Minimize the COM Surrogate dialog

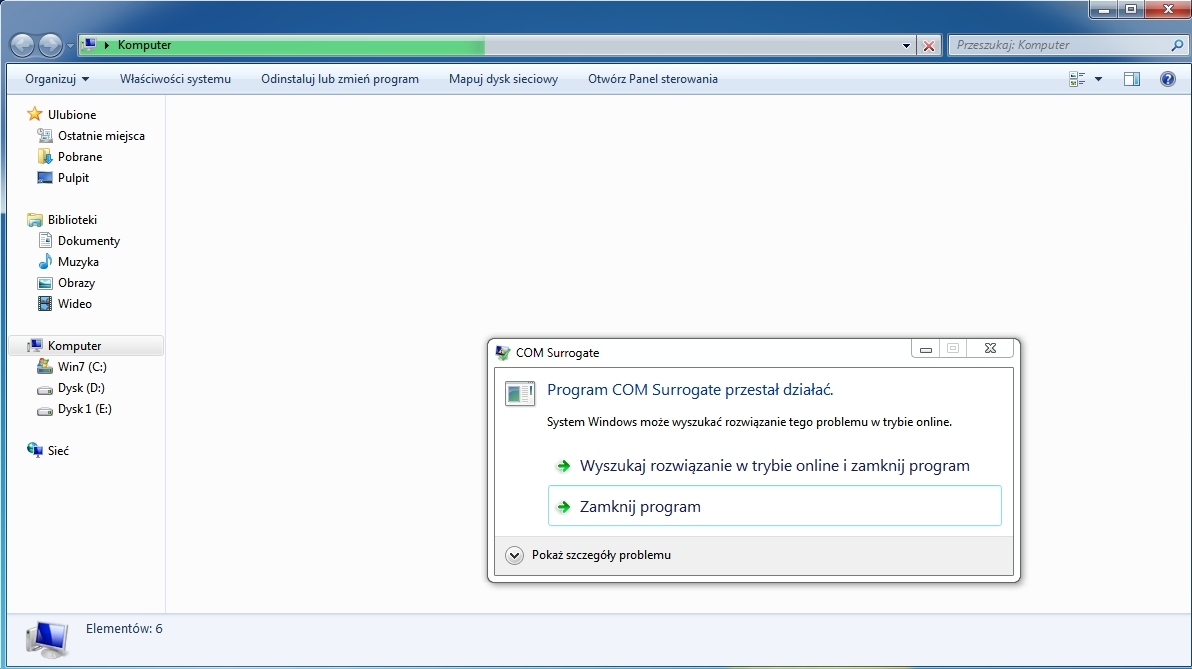[926, 348]
